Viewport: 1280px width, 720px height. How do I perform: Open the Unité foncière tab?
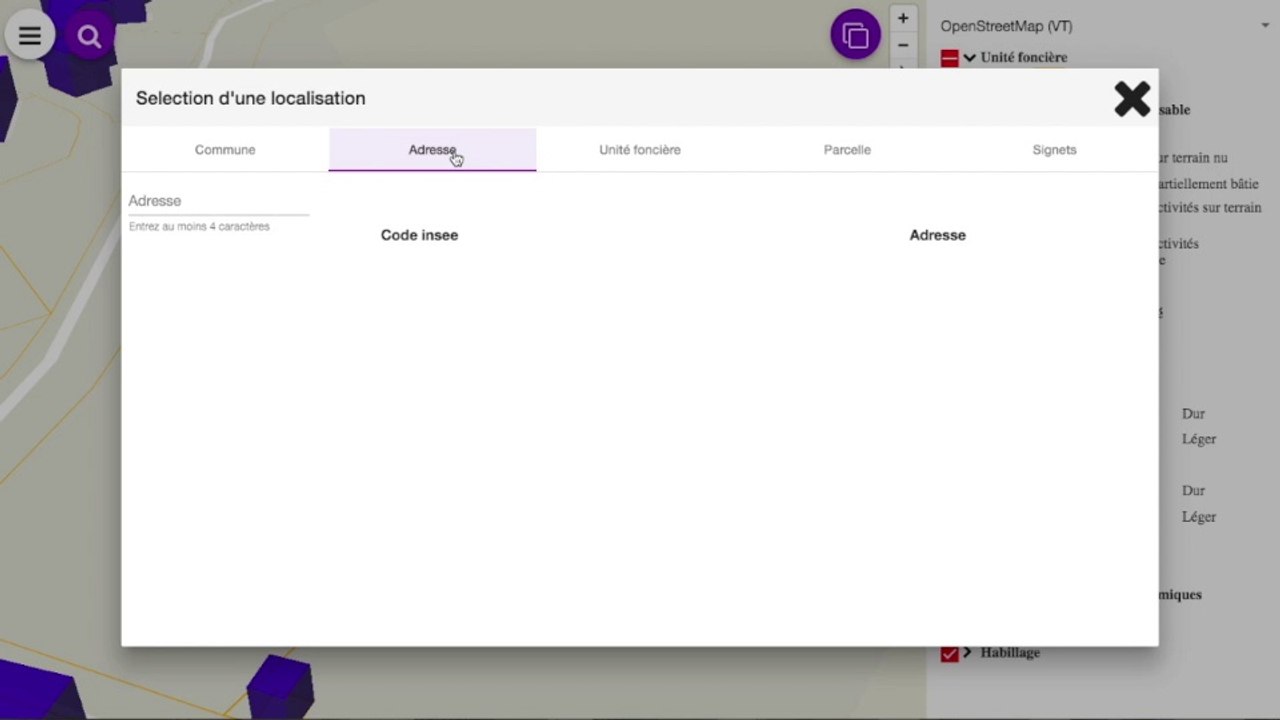pyautogui.click(x=640, y=150)
